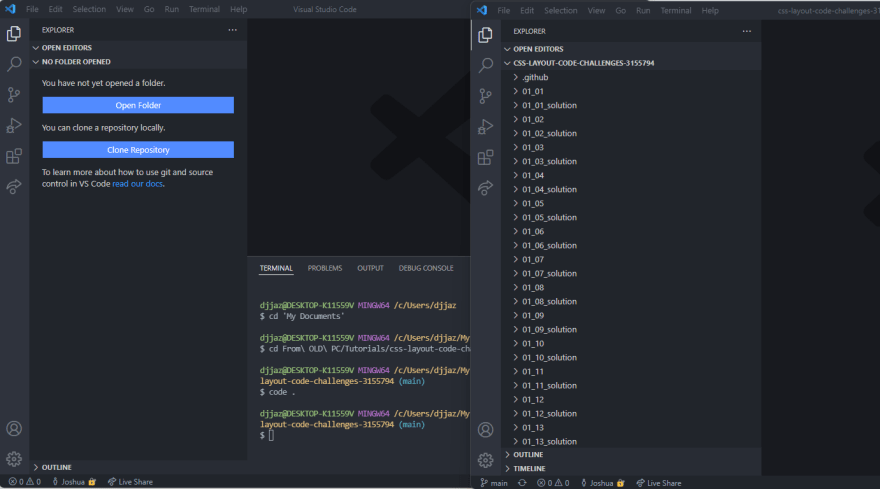Switch to Problems tab in panel
This screenshot has height=489, width=880.
(x=324, y=268)
